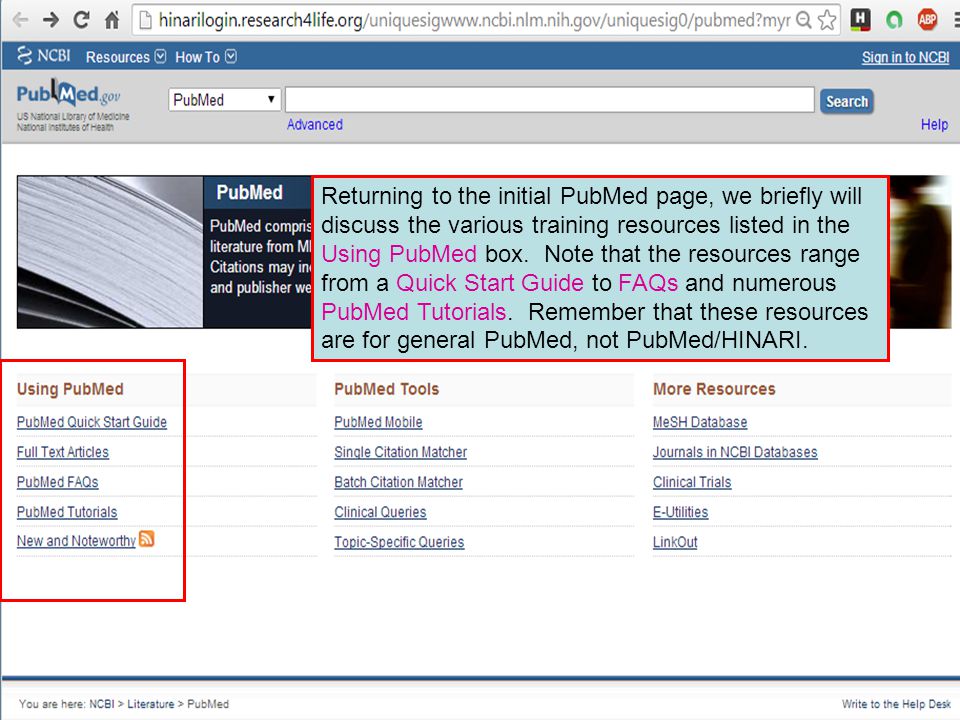Open Batch Citation Matcher

click(x=399, y=482)
